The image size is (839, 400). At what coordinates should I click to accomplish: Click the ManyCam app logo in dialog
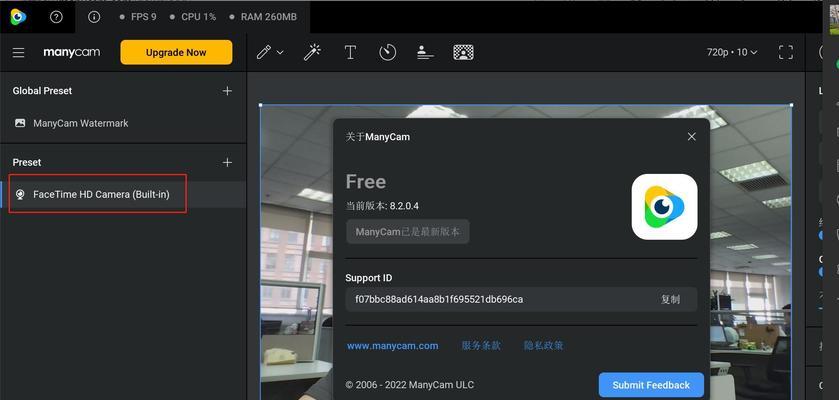pyautogui.click(x=665, y=207)
